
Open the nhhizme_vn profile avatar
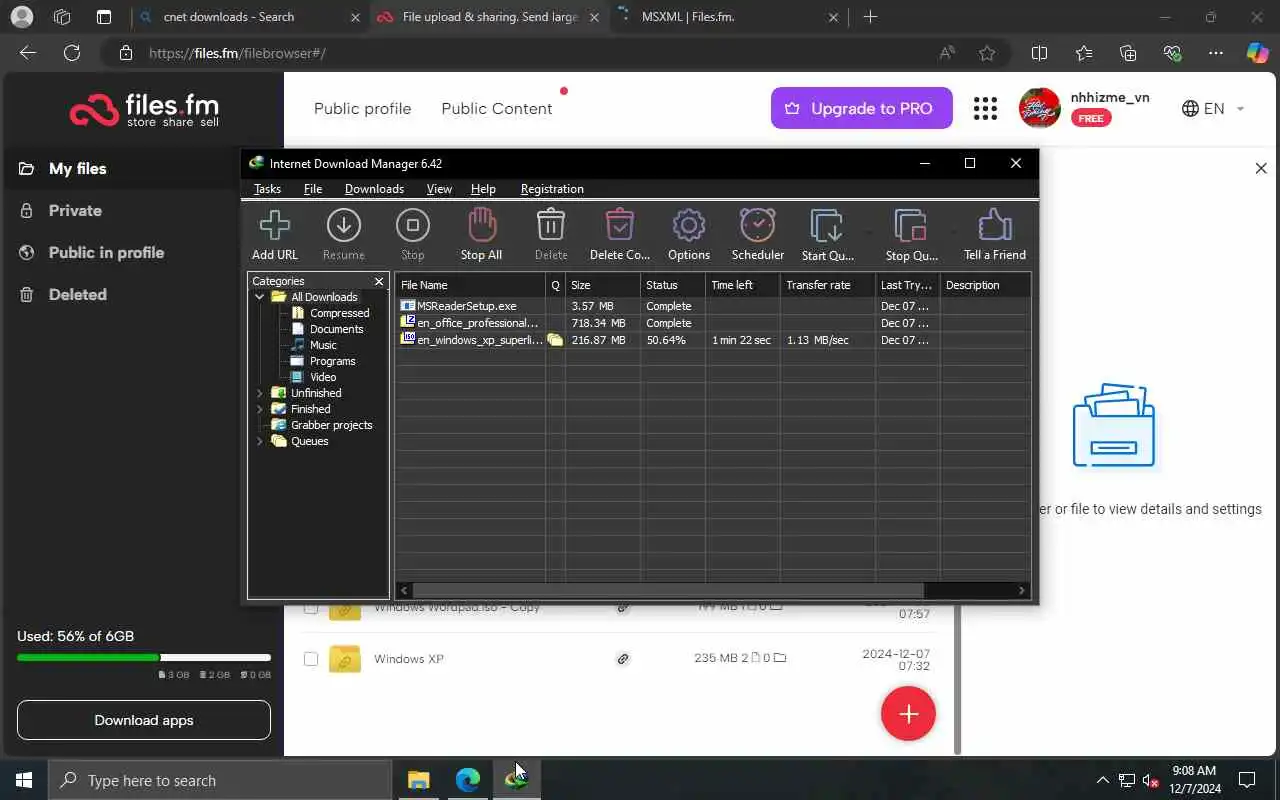click(1039, 108)
